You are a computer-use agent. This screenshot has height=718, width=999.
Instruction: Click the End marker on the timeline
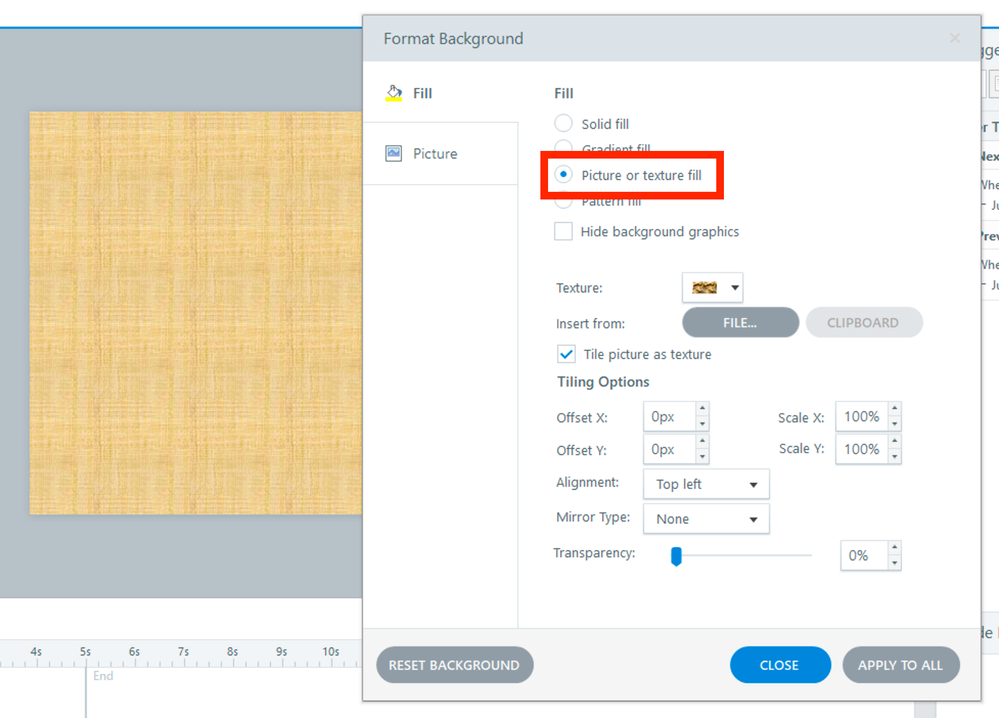pyautogui.click(x=103, y=676)
